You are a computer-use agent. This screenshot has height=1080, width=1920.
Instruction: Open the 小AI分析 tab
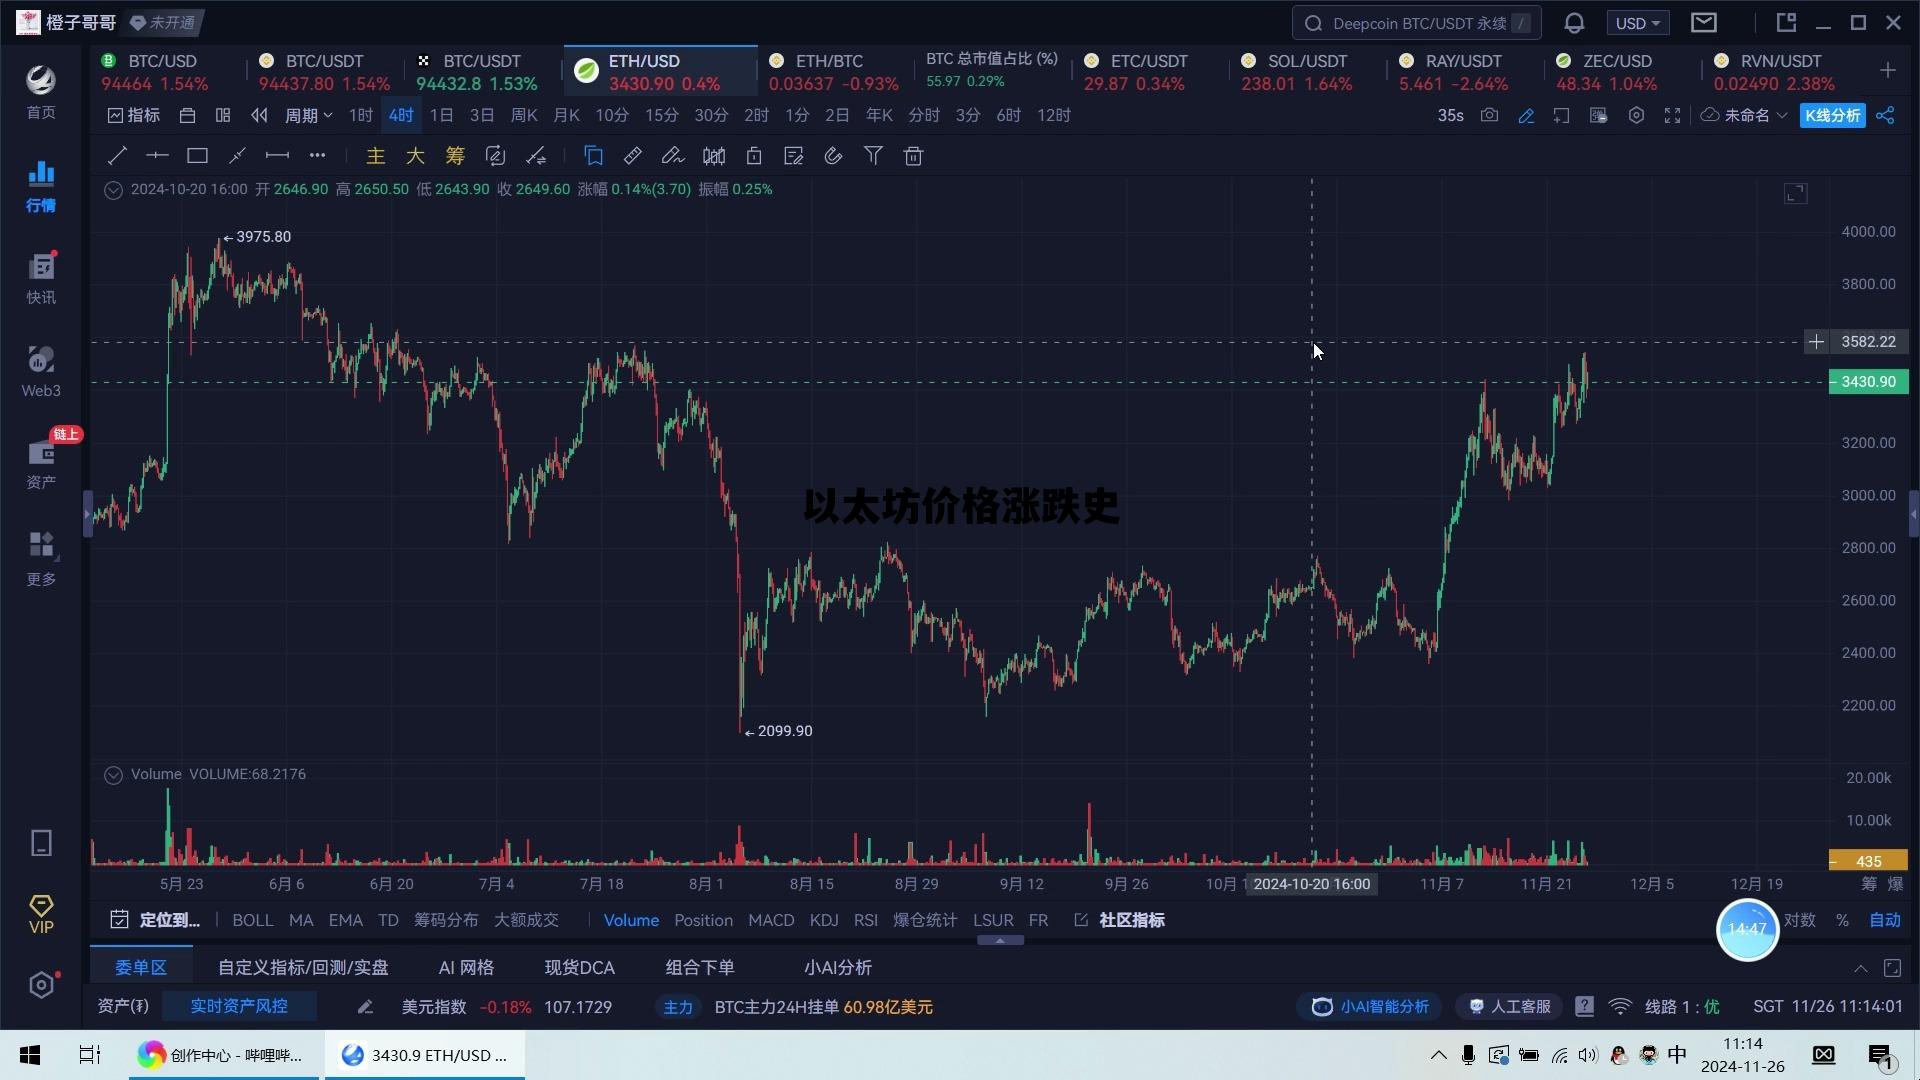[x=838, y=968]
